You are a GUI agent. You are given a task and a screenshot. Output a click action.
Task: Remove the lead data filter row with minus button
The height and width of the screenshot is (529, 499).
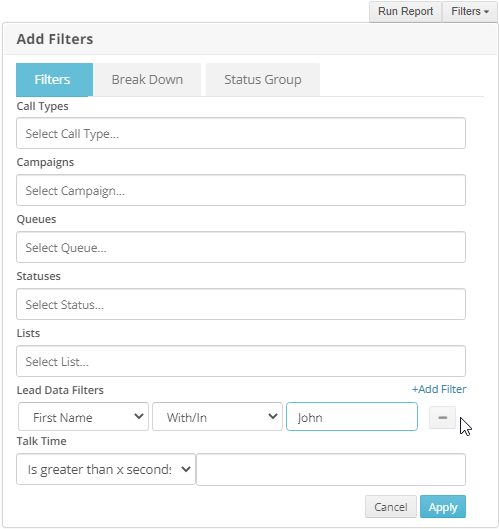pos(442,417)
